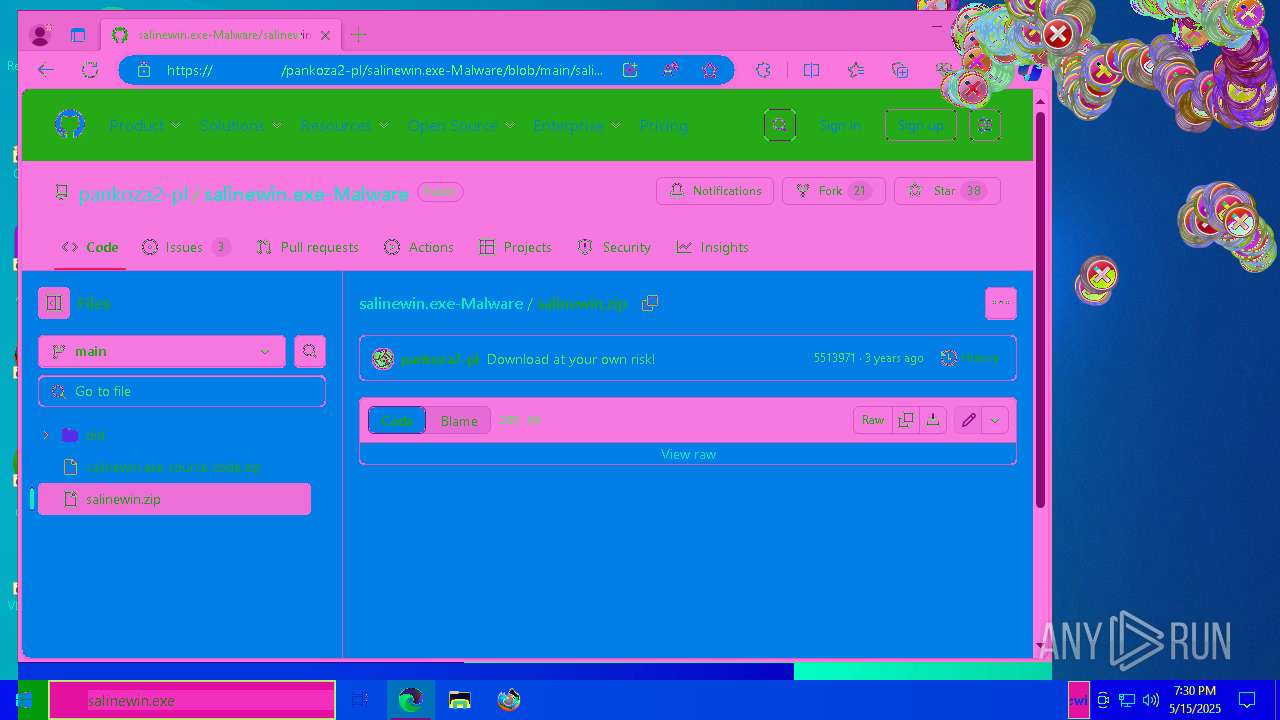Open the Edge profile icon
This screenshot has height=720, width=1280.
(40, 35)
